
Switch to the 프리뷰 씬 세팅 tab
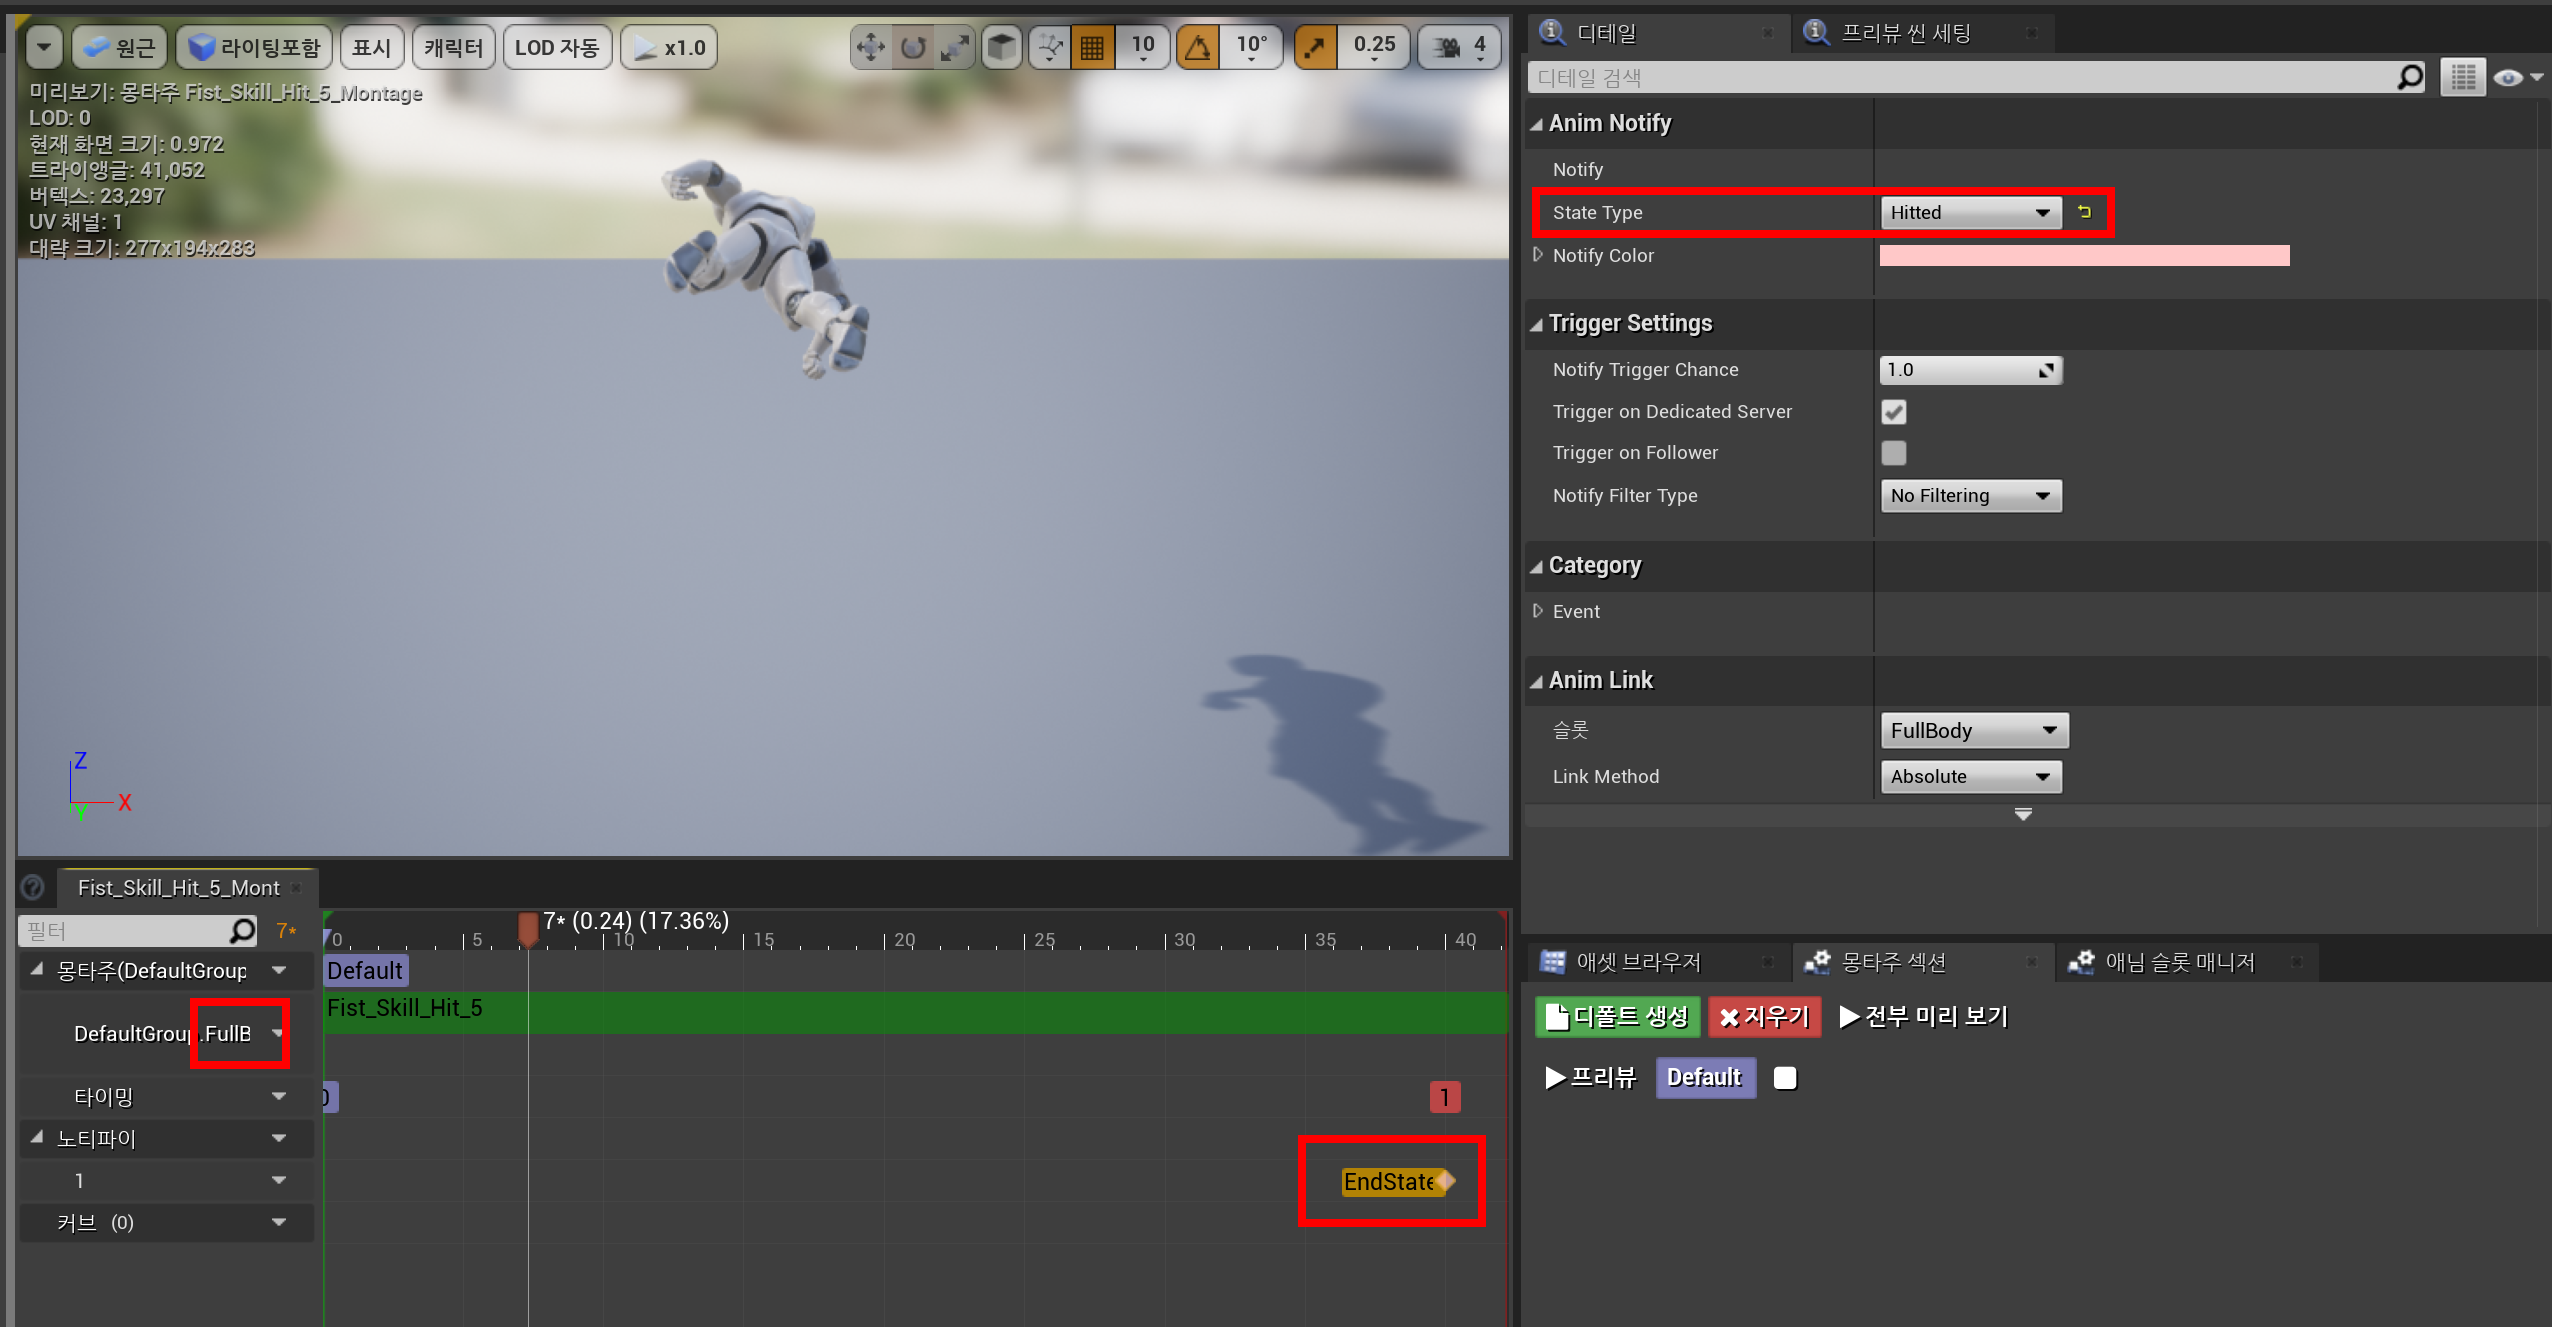coord(1906,33)
